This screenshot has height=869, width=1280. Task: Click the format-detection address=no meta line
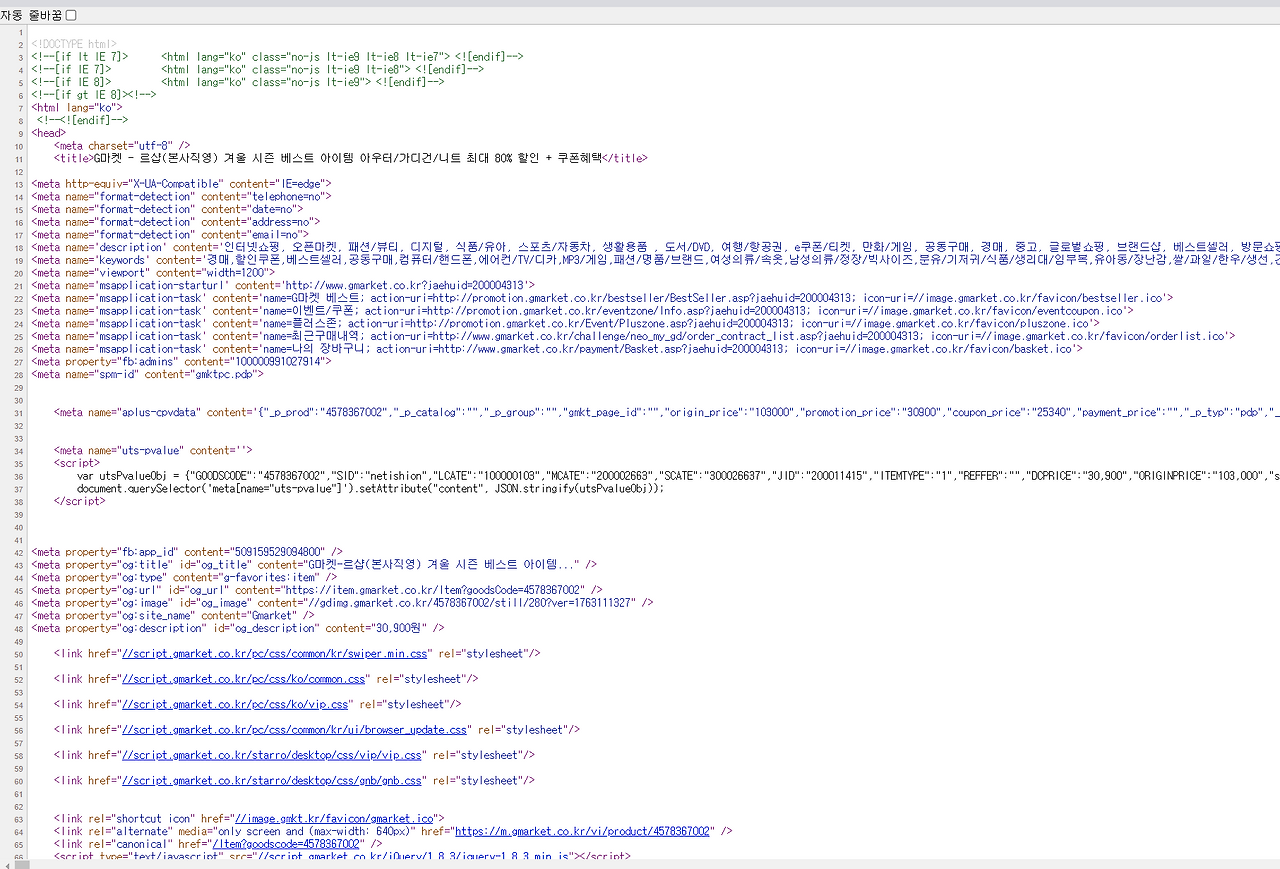pyautogui.click(x=176, y=221)
